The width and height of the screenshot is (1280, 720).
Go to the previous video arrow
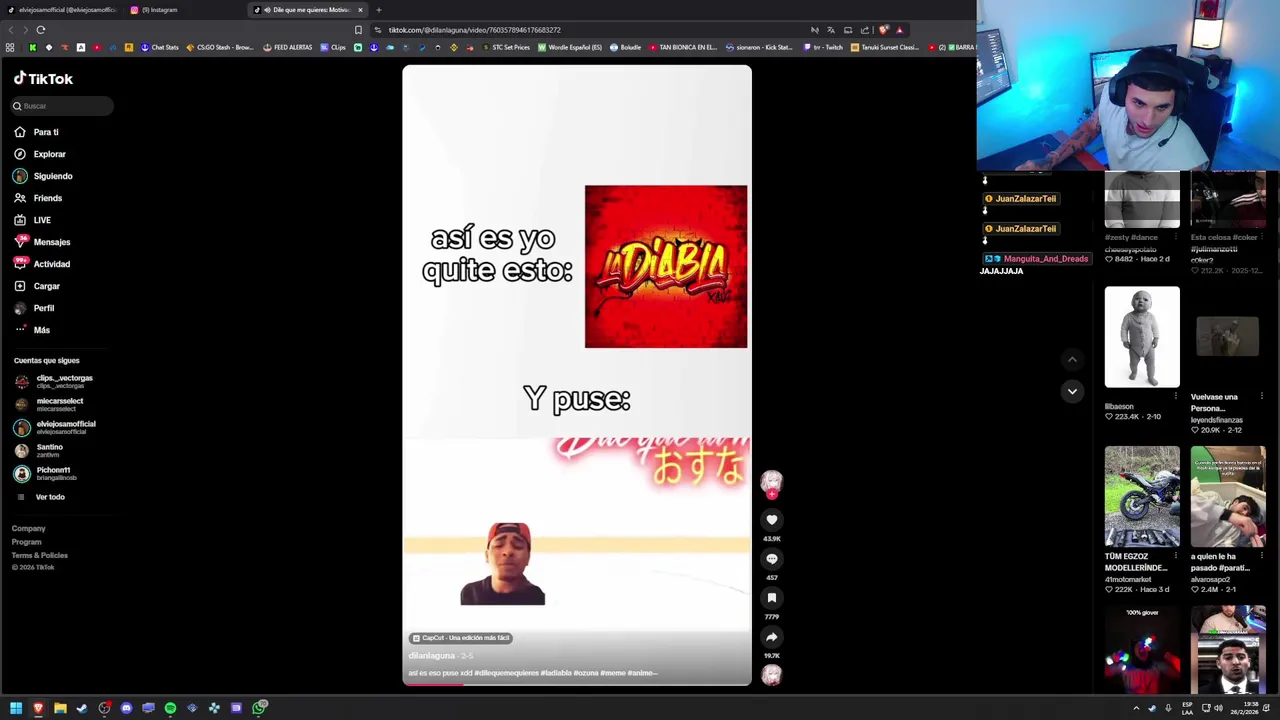[x=1072, y=360]
